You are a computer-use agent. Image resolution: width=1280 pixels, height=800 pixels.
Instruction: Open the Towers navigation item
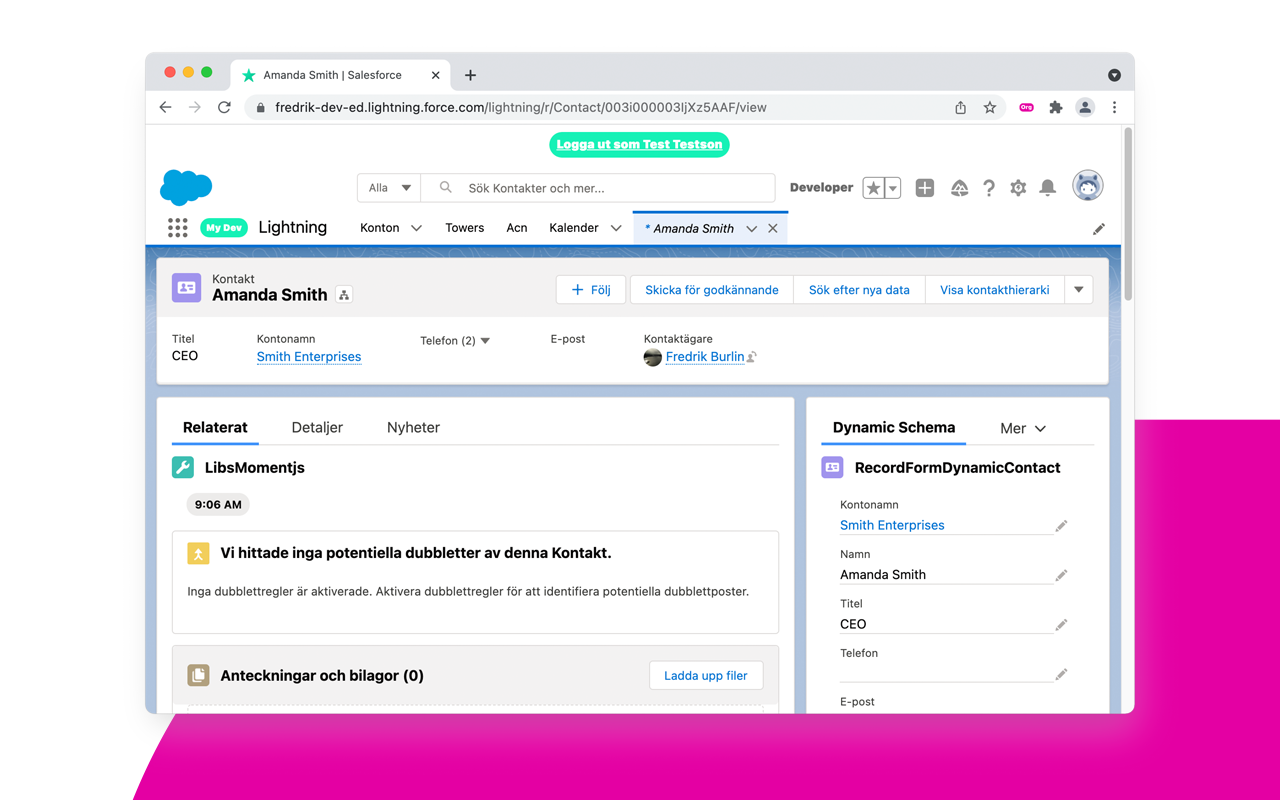[x=465, y=228]
